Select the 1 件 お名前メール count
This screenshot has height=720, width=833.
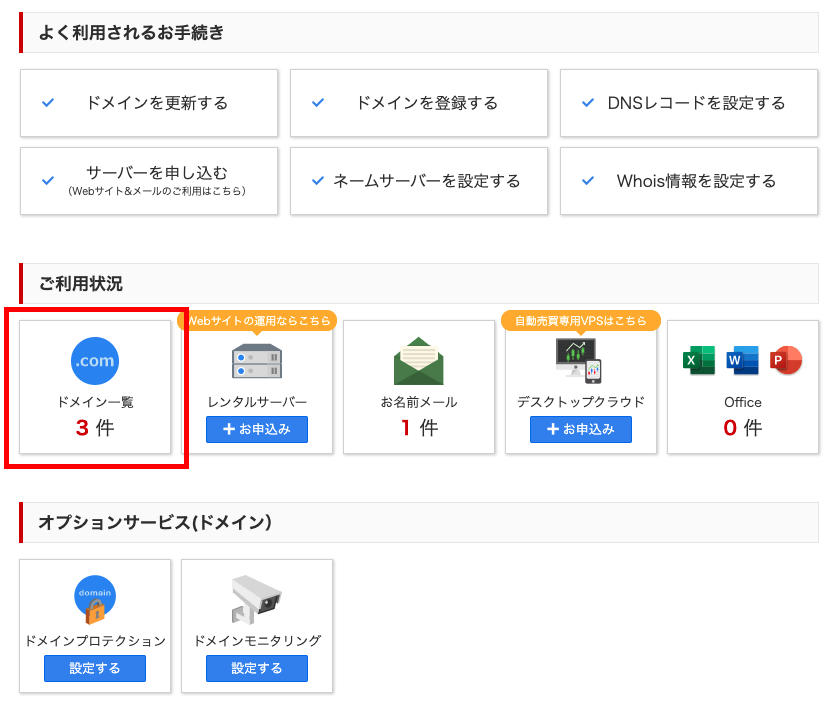click(x=419, y=428)
